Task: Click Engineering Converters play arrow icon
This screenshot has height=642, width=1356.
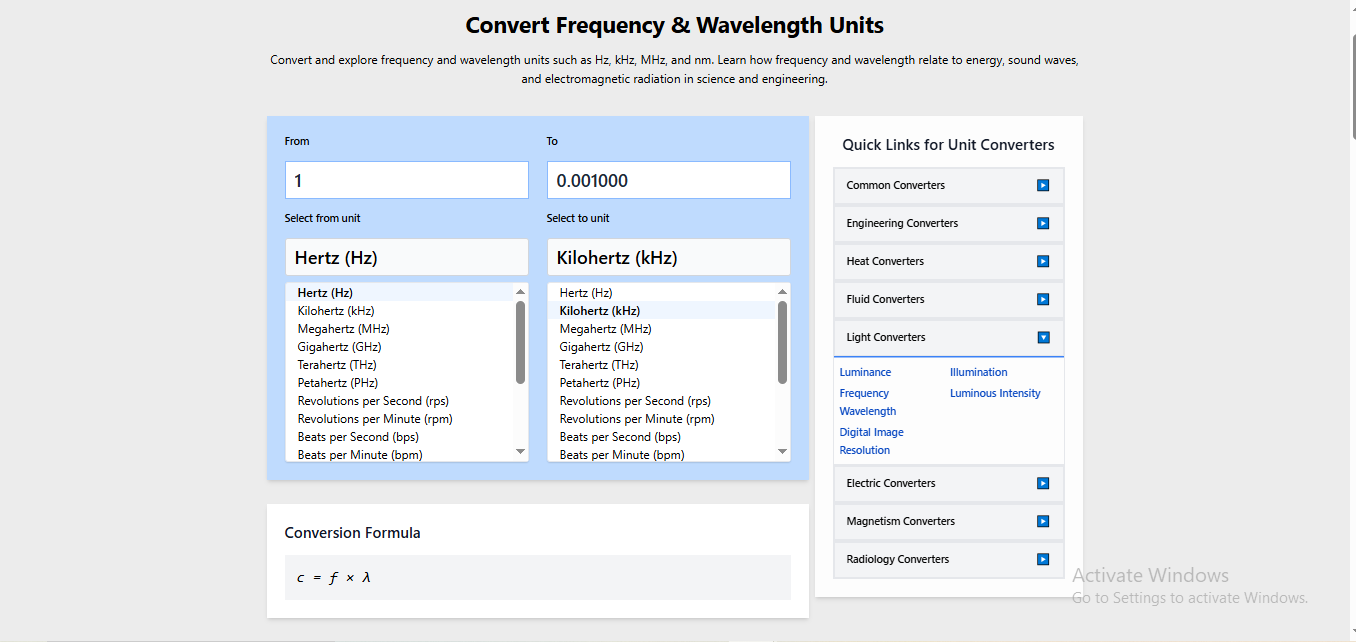Action: tap(1043, 223)
